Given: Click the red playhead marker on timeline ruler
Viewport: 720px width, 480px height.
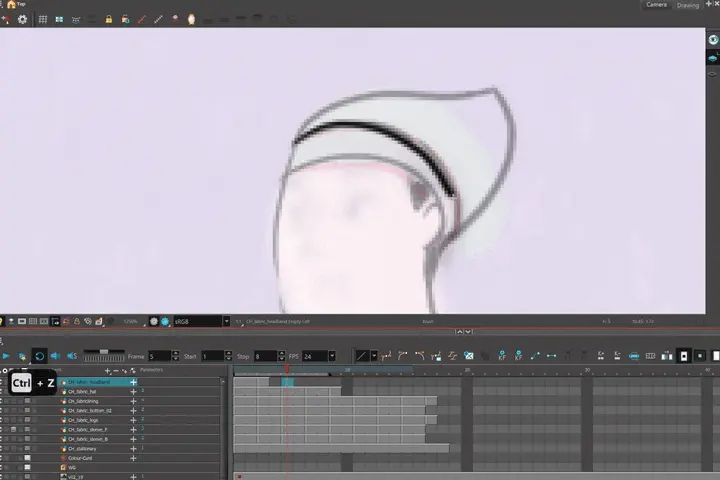Looking at the screenshot, I should (x=287, y=369).
